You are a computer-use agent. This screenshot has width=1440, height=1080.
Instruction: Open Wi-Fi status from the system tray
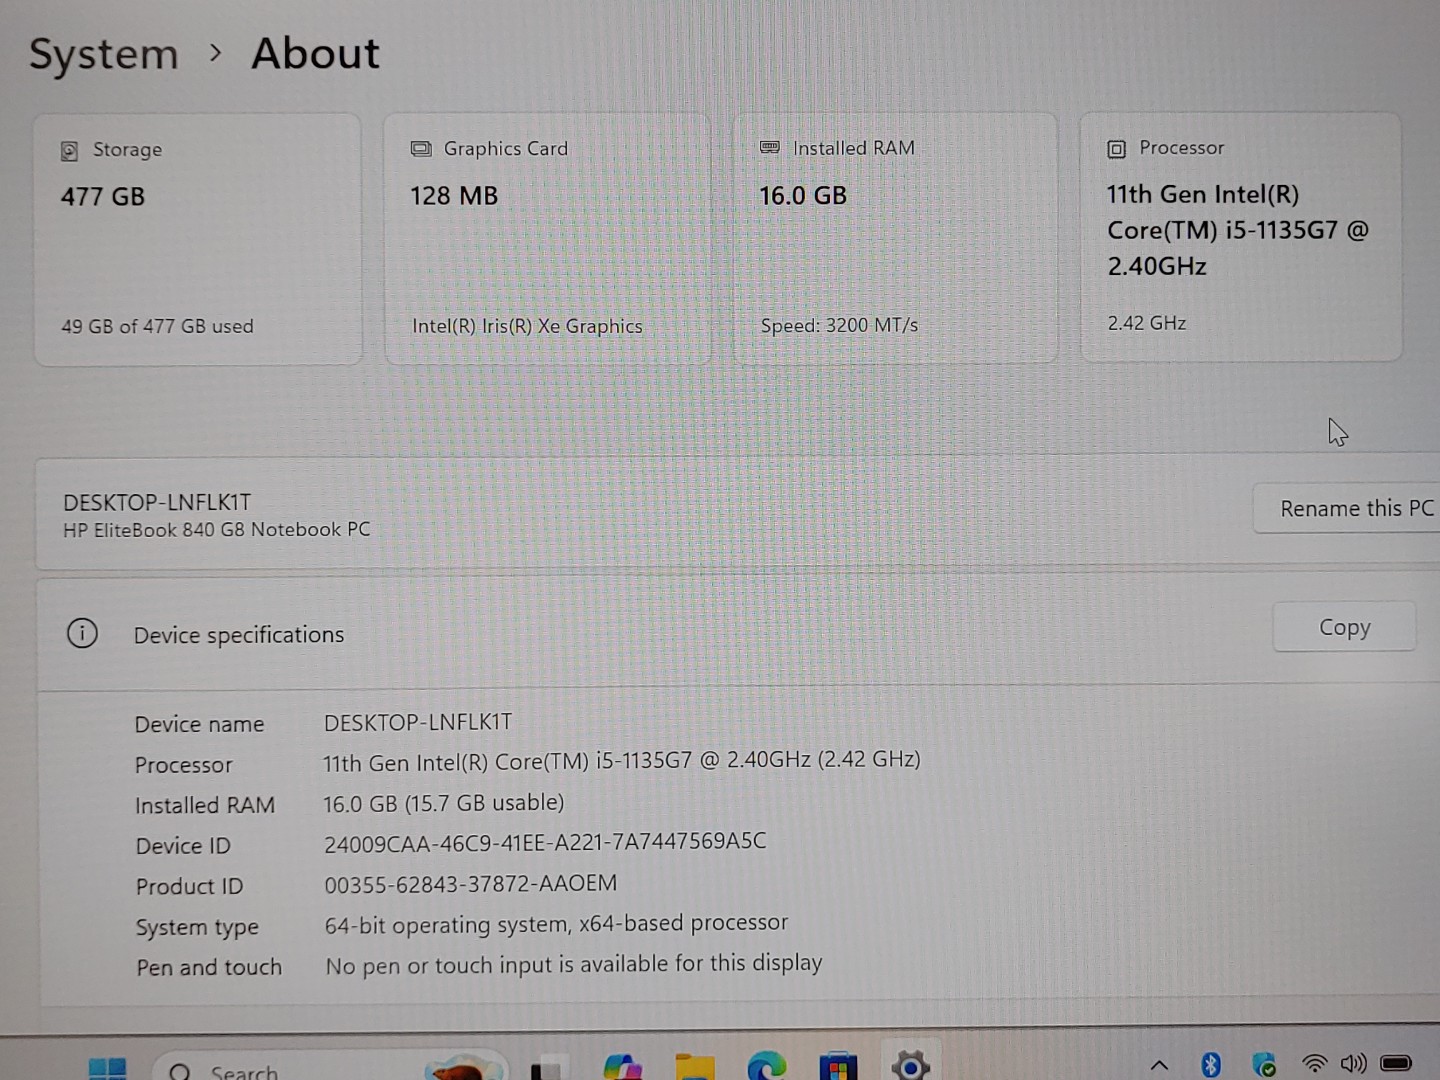(1313, 1063)
